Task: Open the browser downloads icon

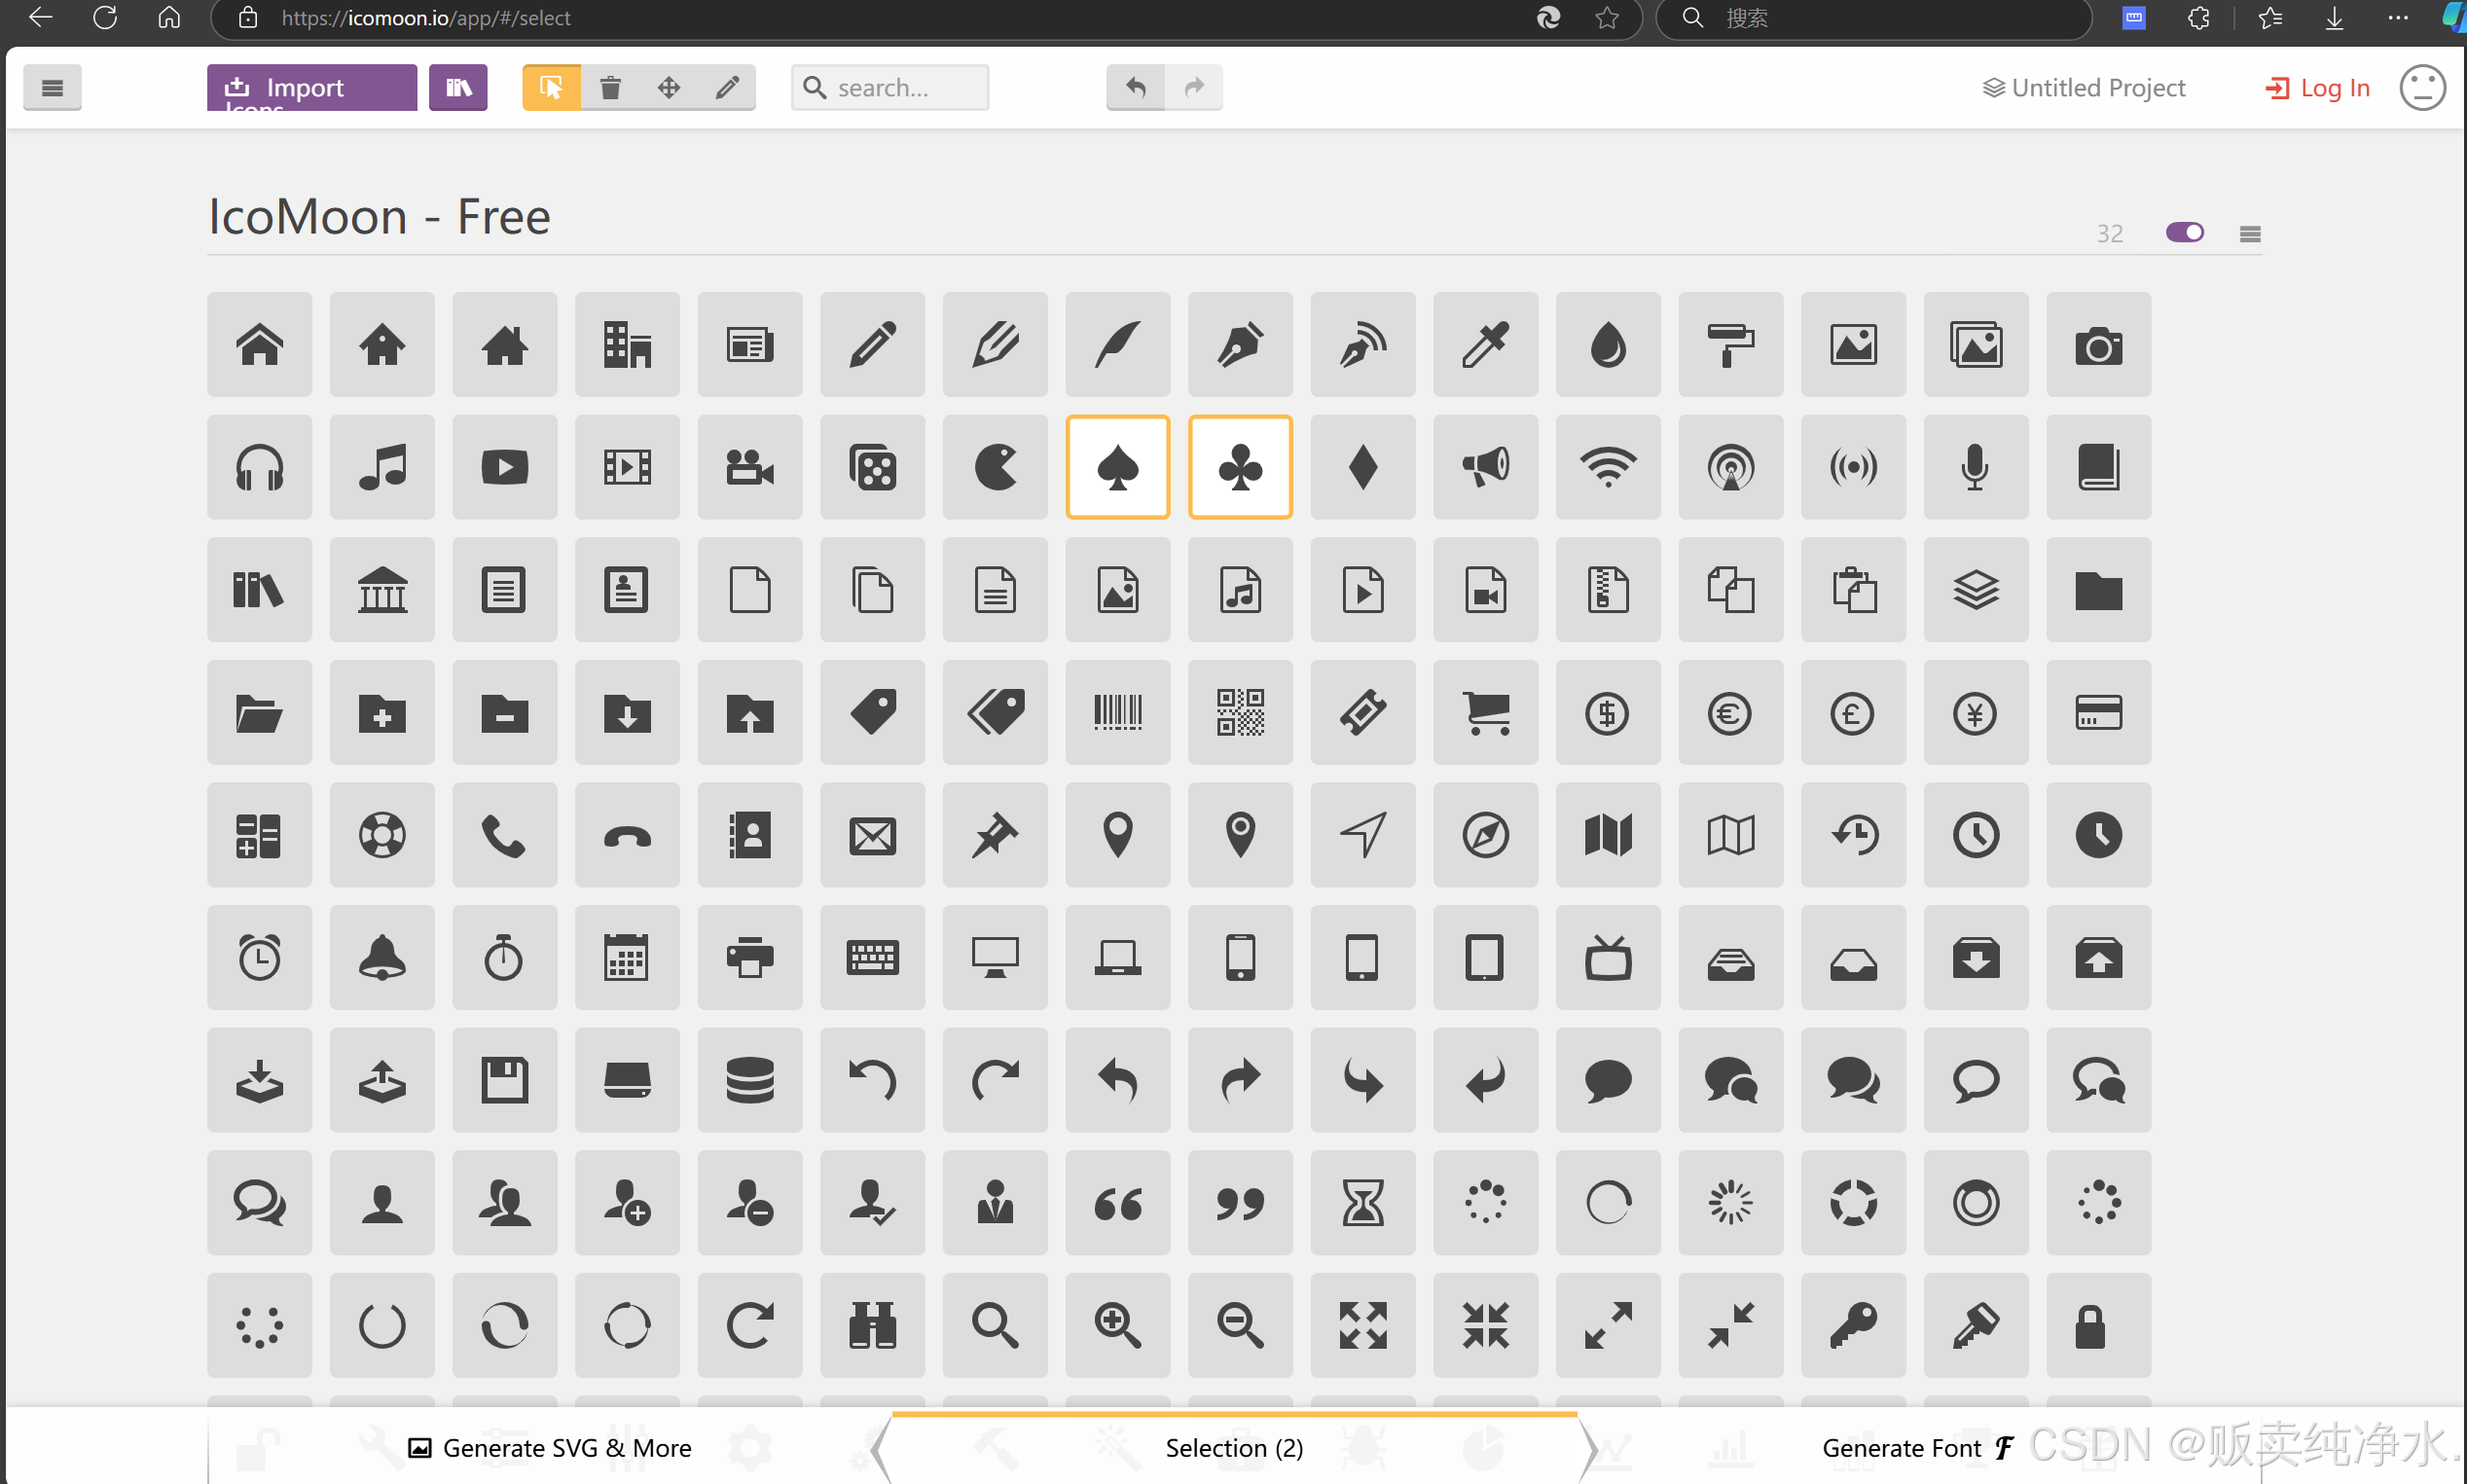Action: (x=2334, y=18)
